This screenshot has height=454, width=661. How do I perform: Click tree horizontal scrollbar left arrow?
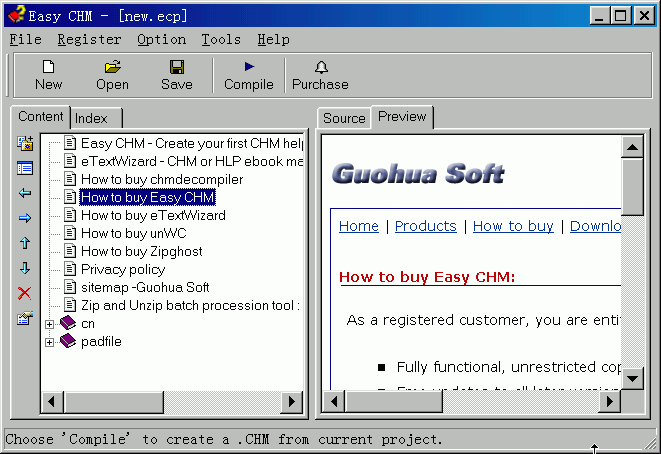52,401
